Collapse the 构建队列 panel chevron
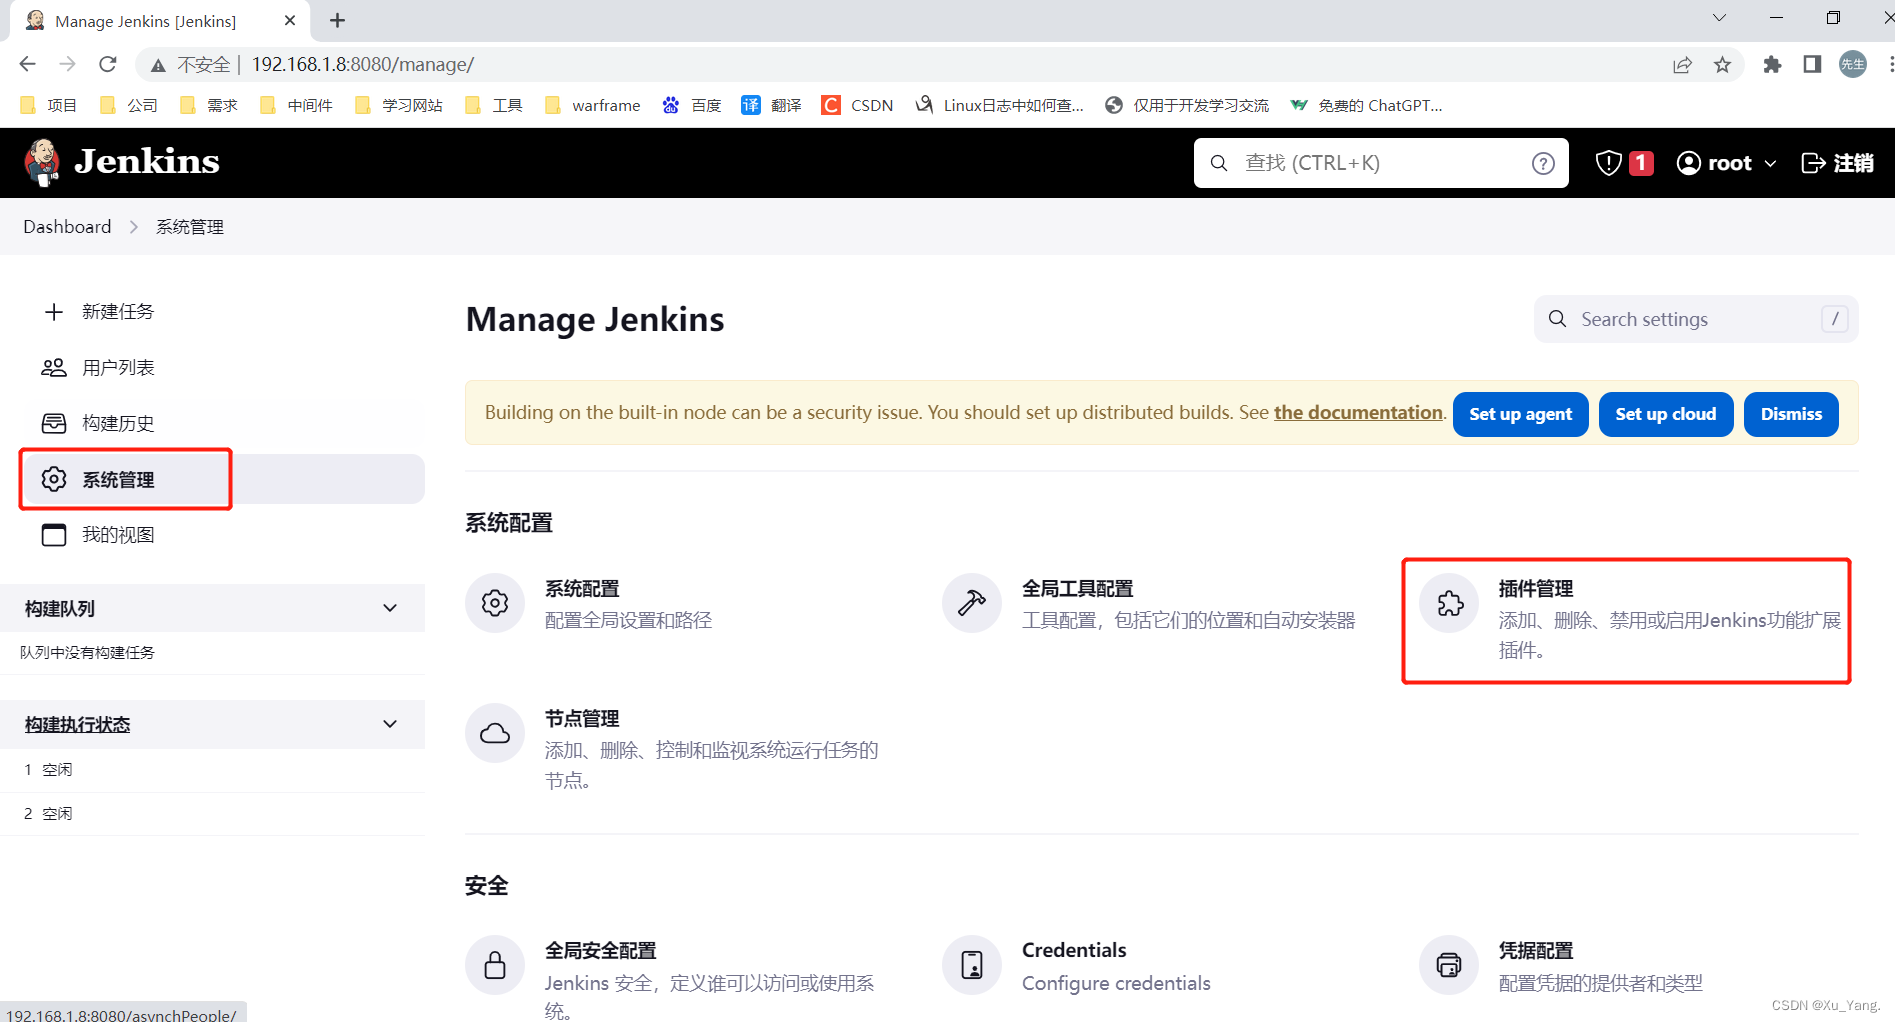The image size is (1895, 1022). [390, 608]
